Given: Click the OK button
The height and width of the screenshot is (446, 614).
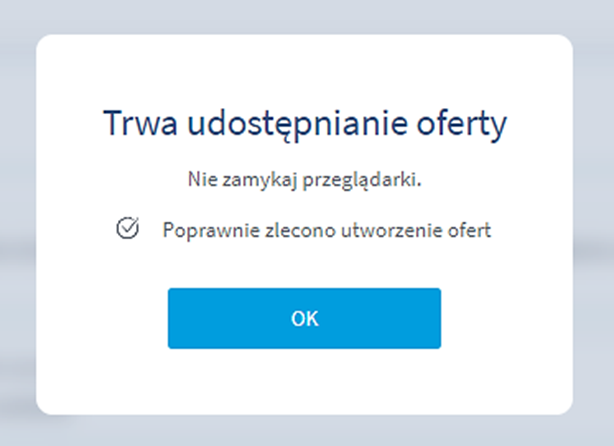Looking at the screenshot, I should (x=304, y=318).
